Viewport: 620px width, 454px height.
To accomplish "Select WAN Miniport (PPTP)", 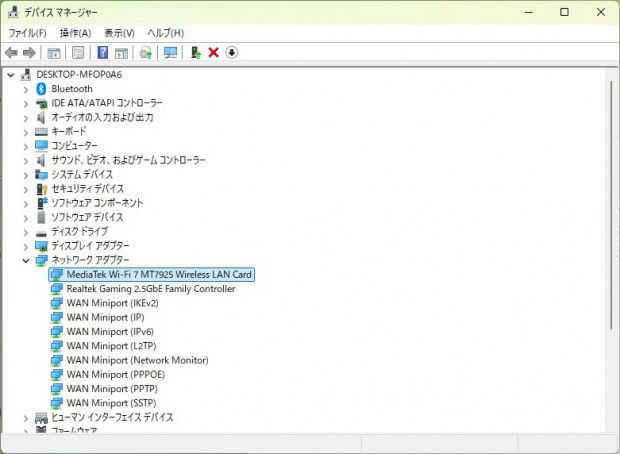I will (112, 389).
